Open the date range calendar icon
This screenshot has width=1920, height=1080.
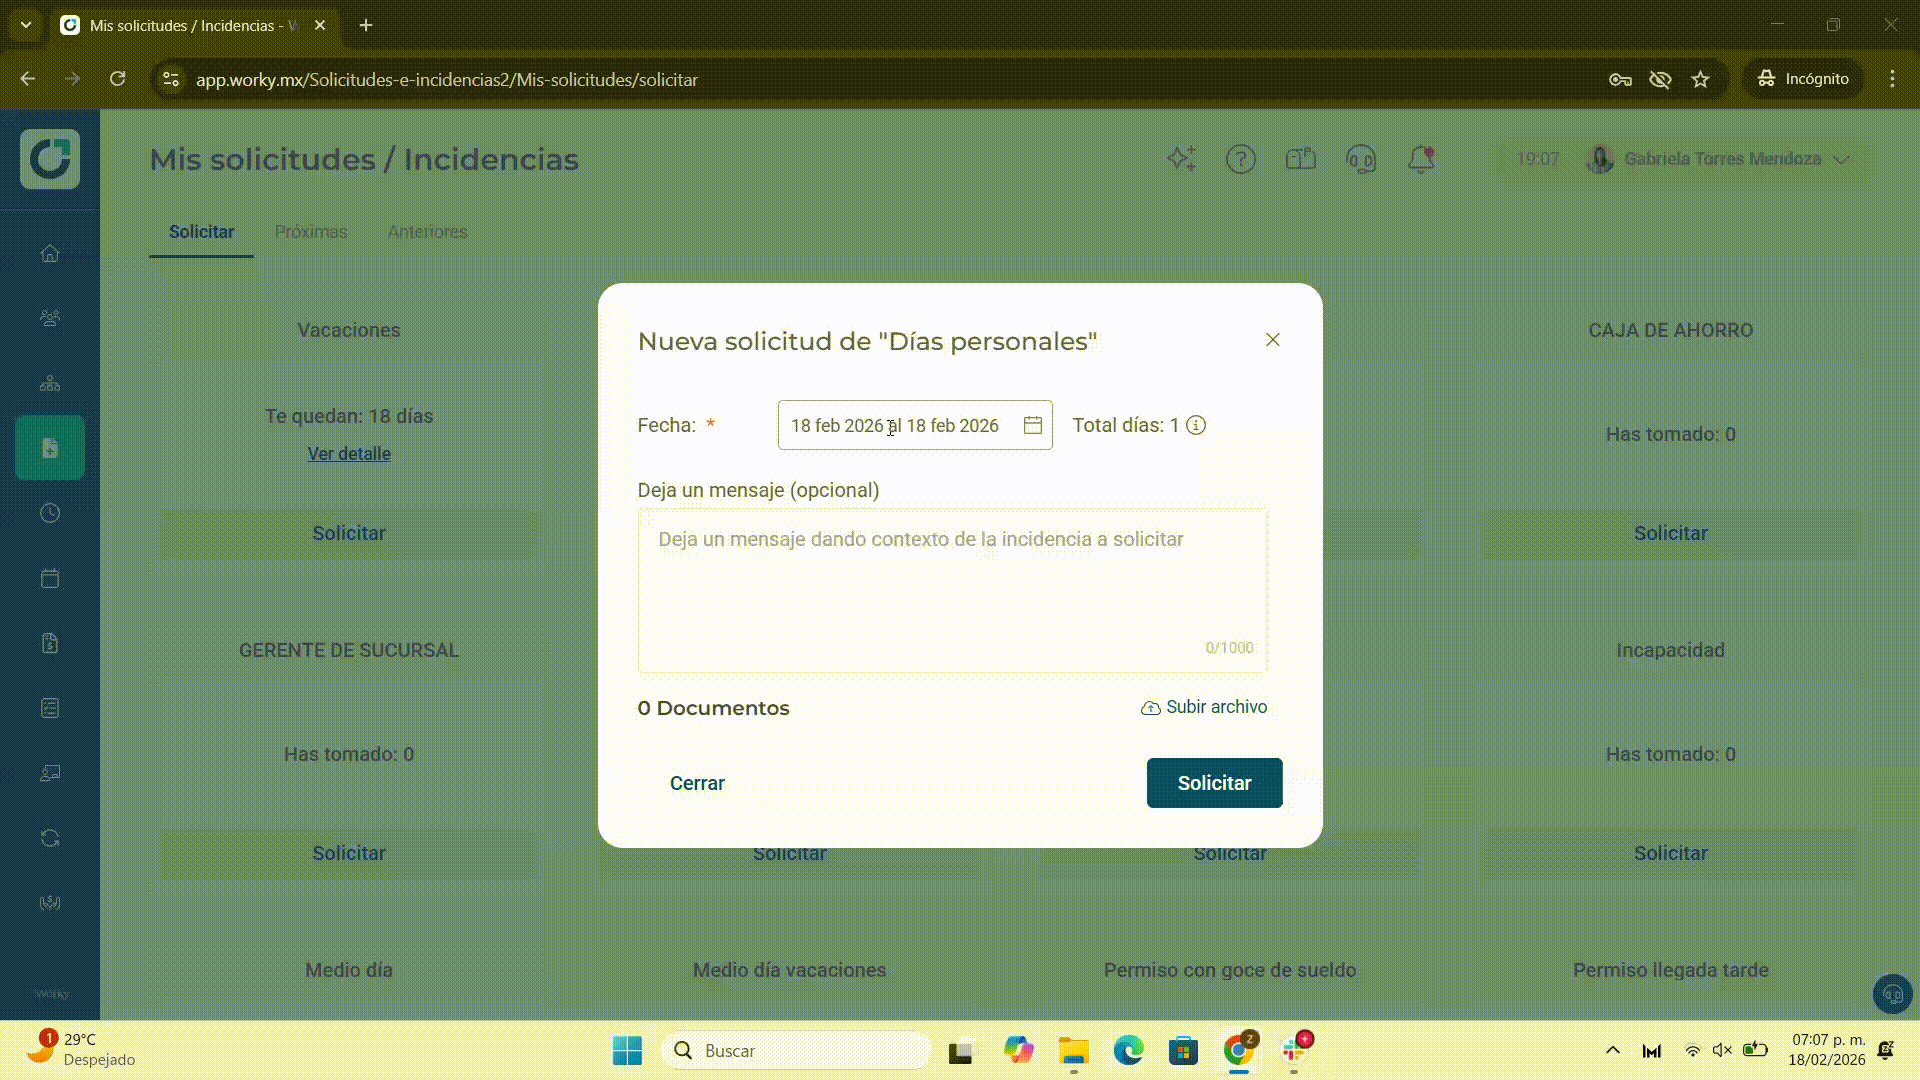coord(1033,426)
